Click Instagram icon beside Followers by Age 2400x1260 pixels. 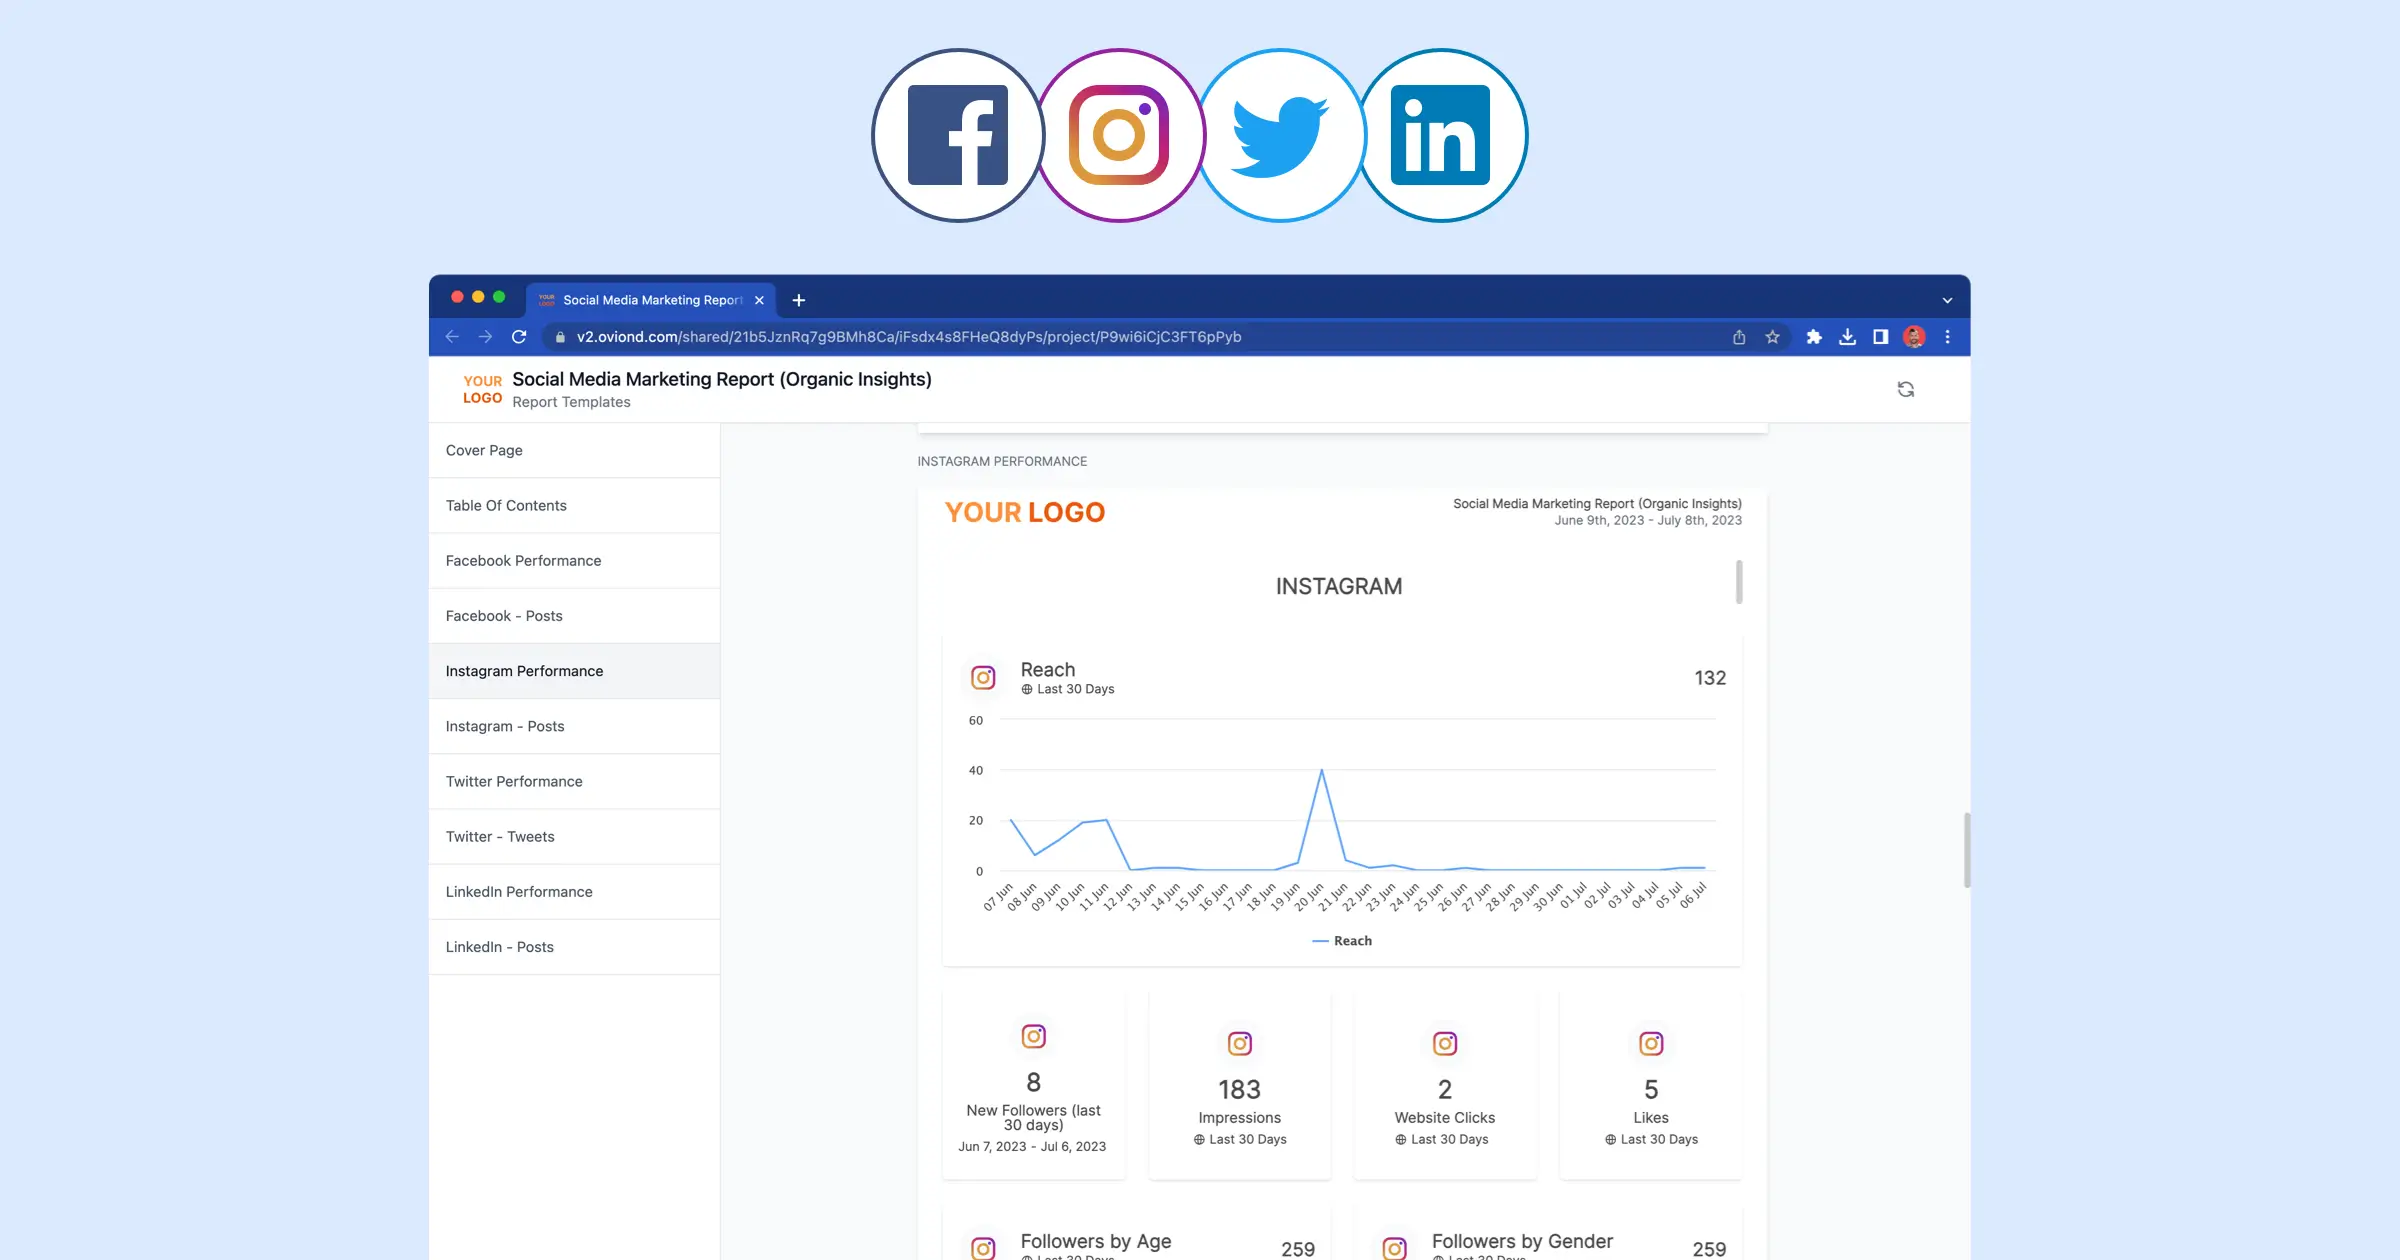pos(983,1248)
